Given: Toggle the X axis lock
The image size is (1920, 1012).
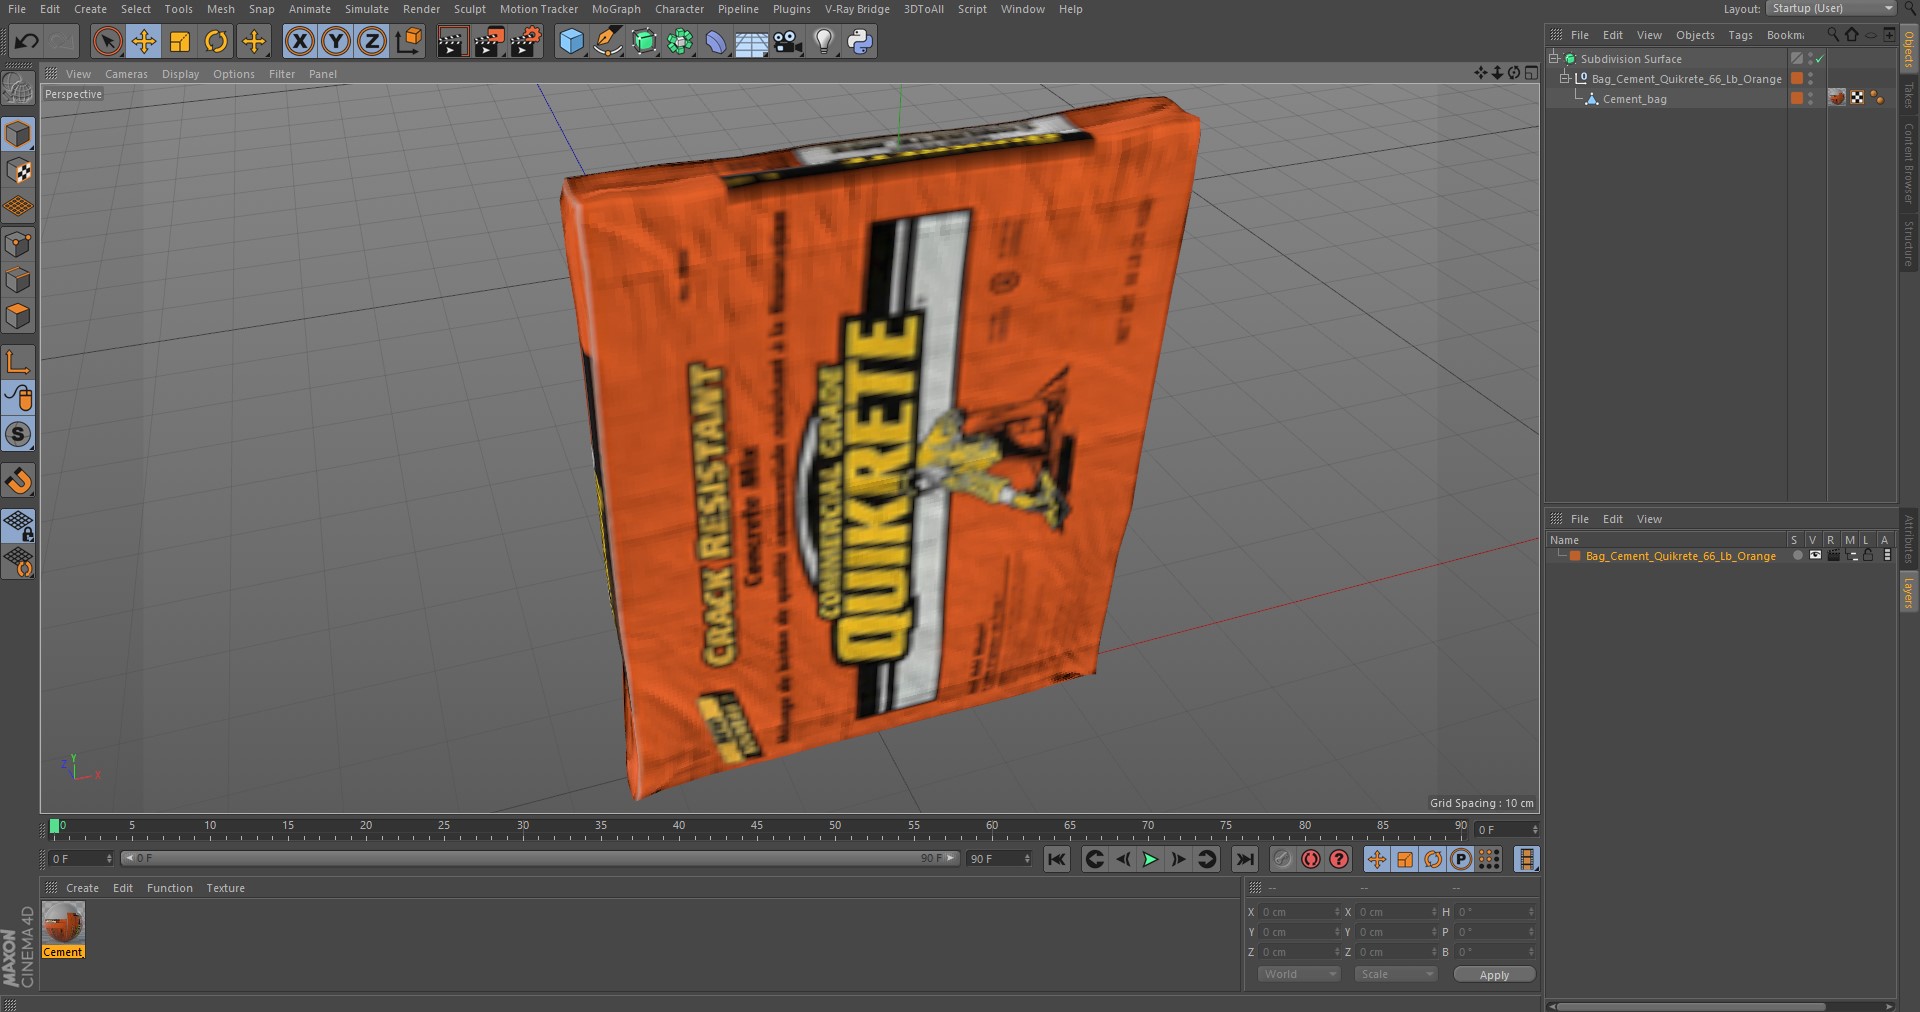Looking at the screenshot, I should [299, 41].
